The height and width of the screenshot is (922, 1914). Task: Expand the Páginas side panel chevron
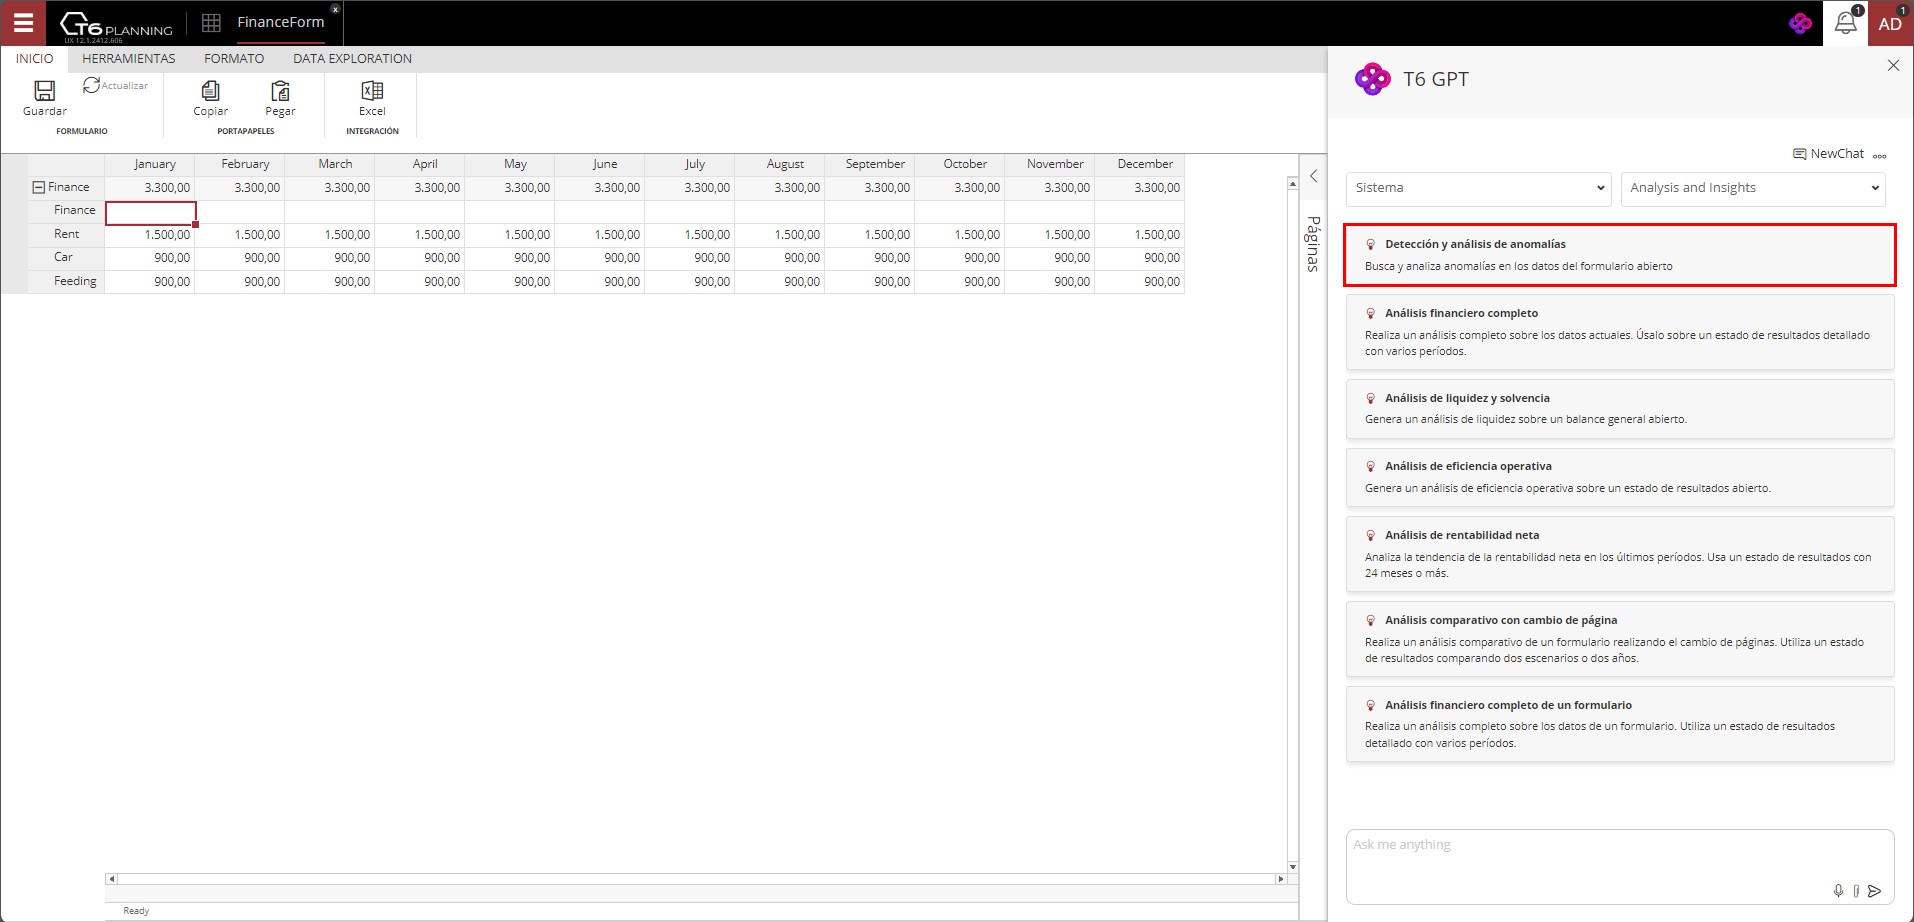(1313, 176)
